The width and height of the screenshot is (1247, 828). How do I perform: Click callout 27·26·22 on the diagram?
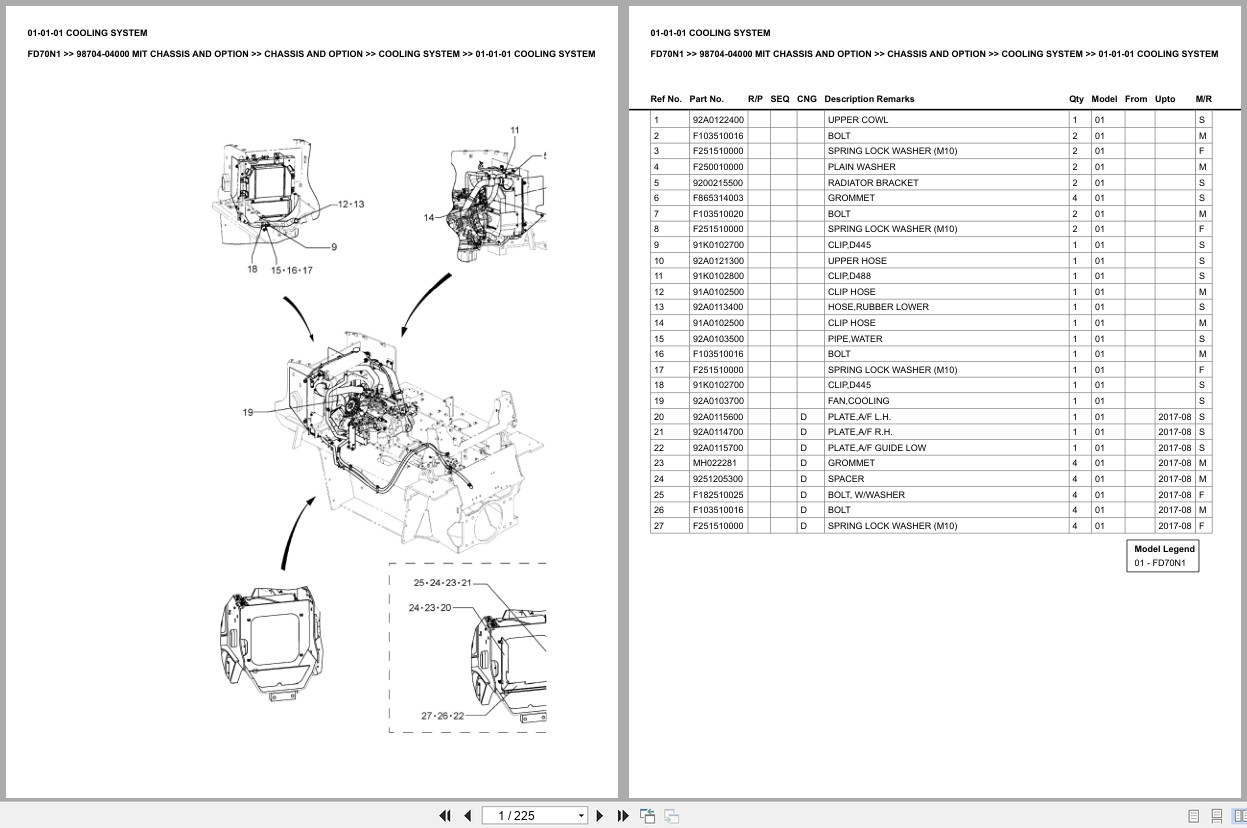(x=443, y=715)
